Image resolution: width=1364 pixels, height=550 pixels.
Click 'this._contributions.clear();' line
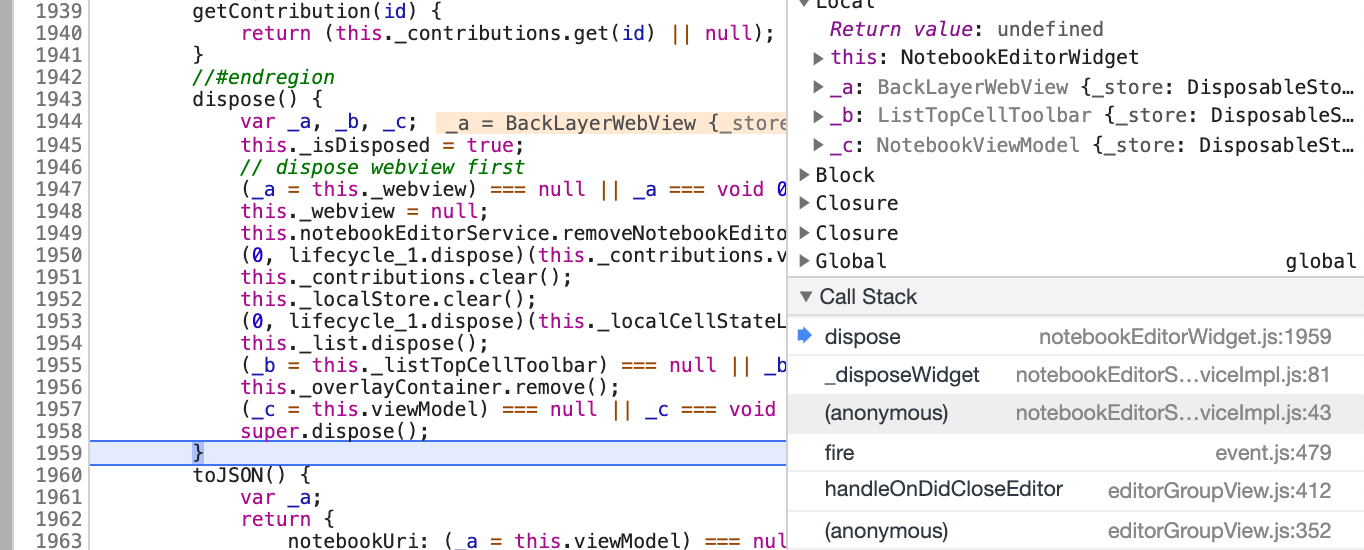[406, 277]
